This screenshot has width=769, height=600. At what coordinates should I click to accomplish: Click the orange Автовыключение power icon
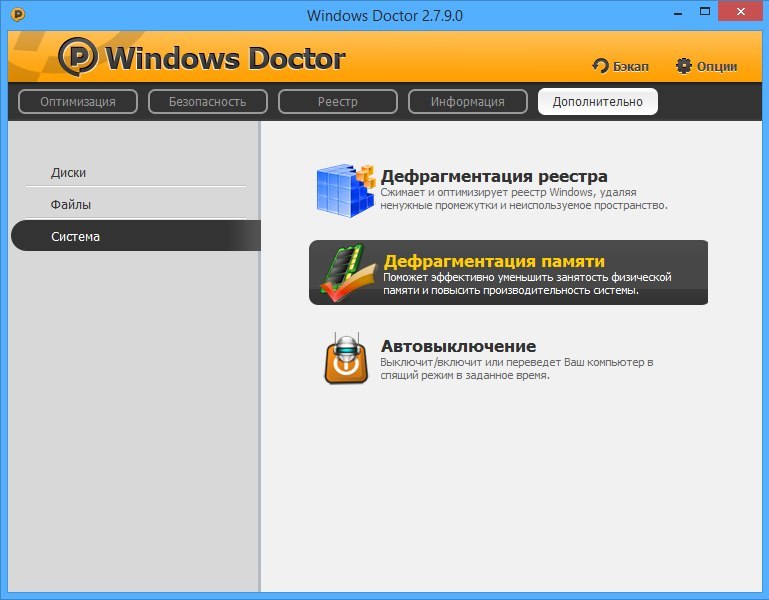344,357
